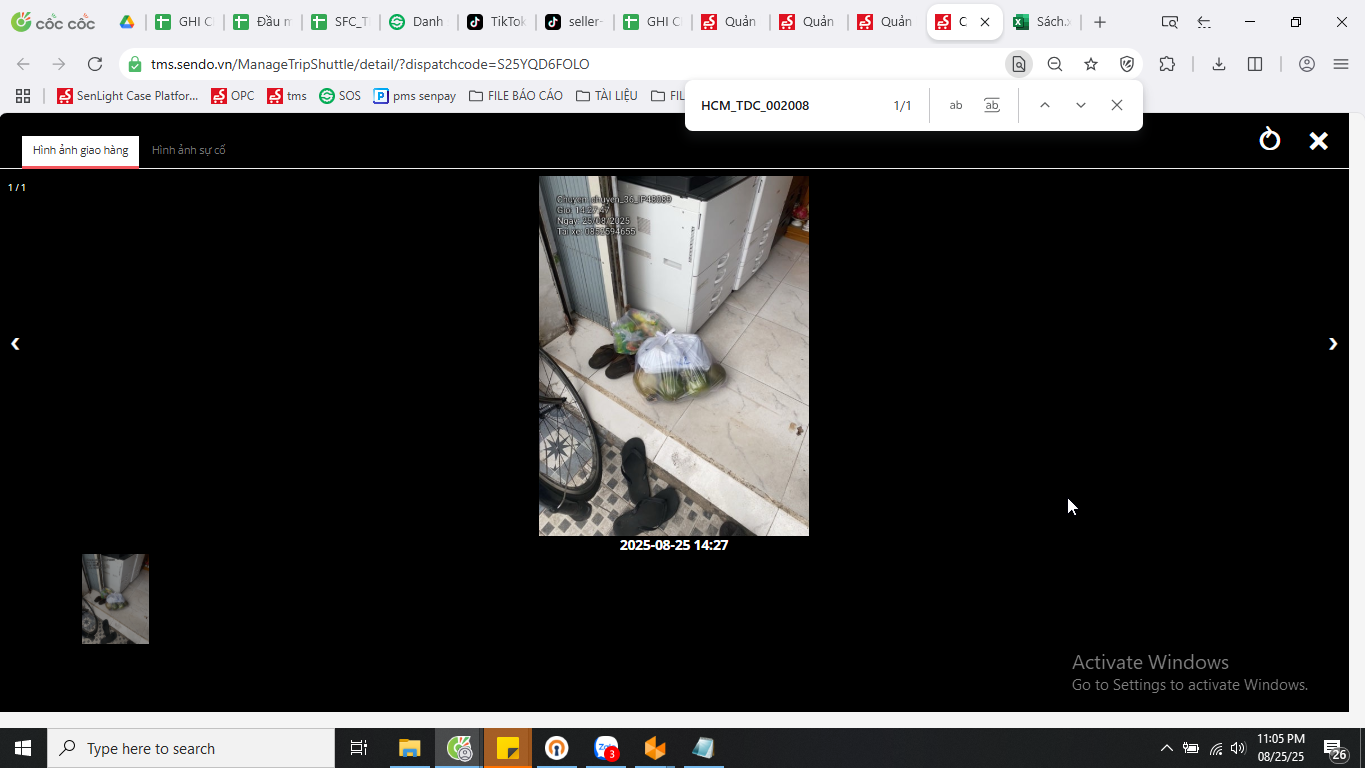Image resolution: width=1365 pixels, height=768 pixels.
Task: Switch to Hình ảnh giao hàng tab
Action: click(x=80, y=150)
